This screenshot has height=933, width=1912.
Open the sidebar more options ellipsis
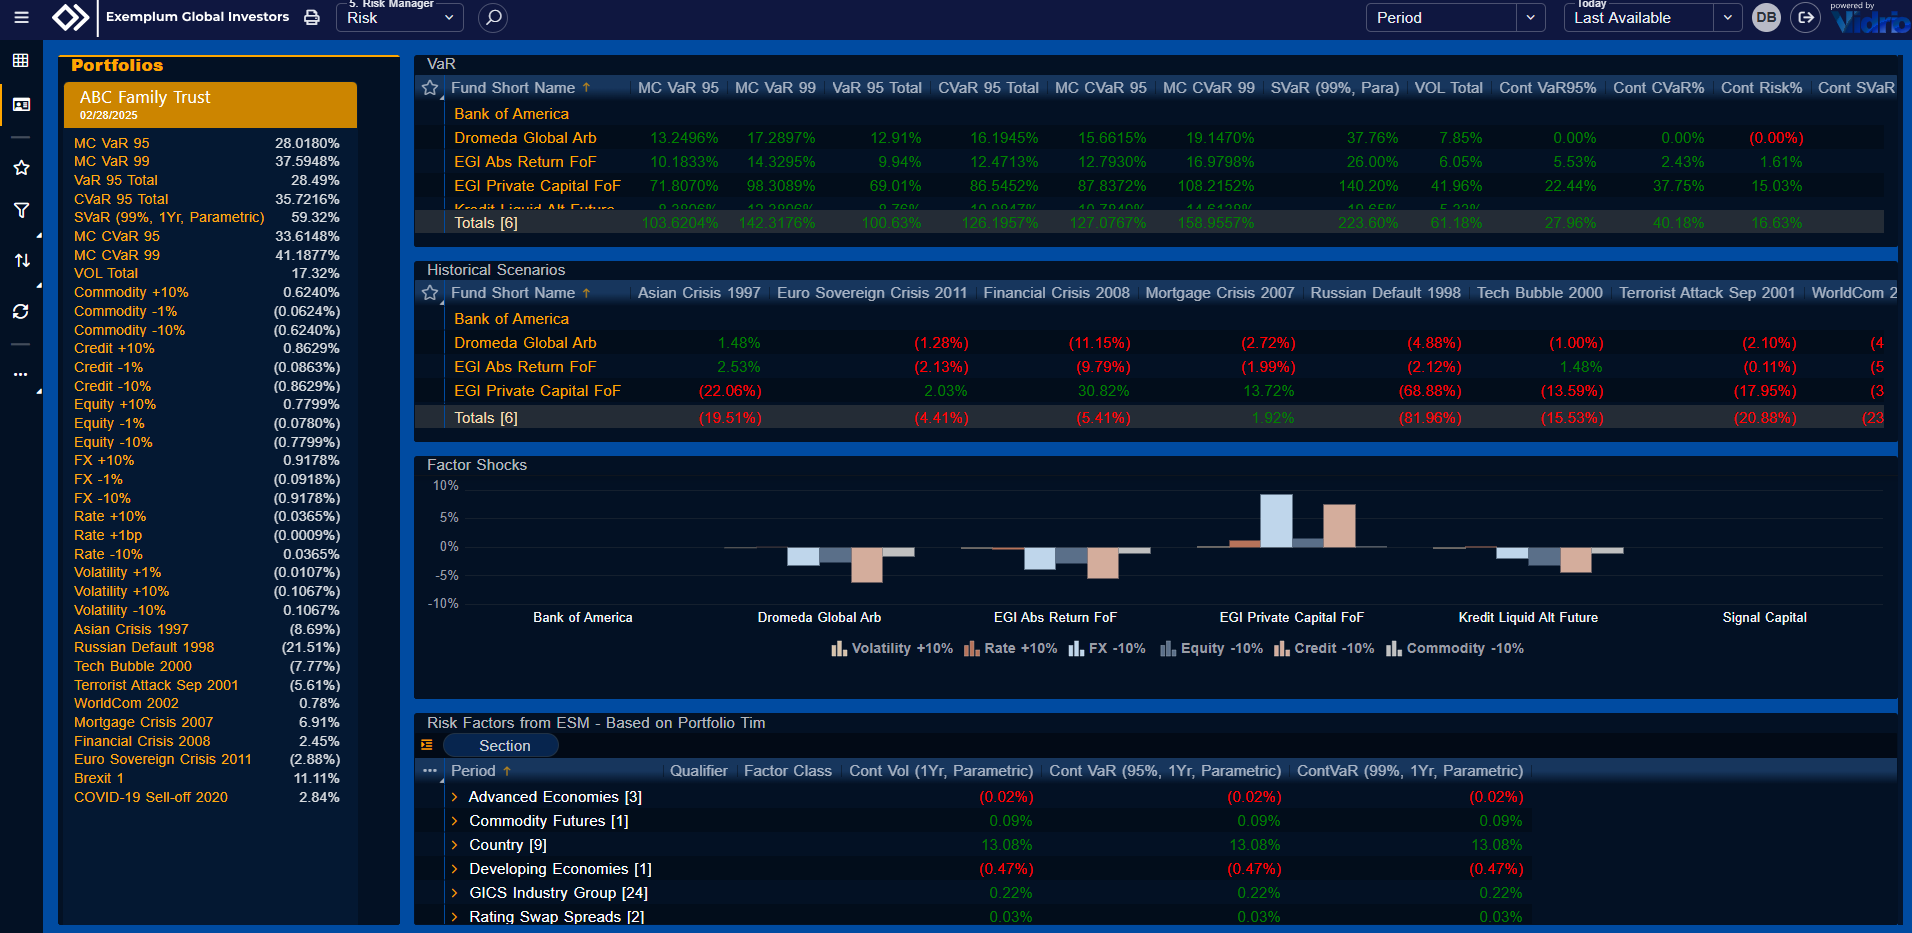click(x=21, y=375)
